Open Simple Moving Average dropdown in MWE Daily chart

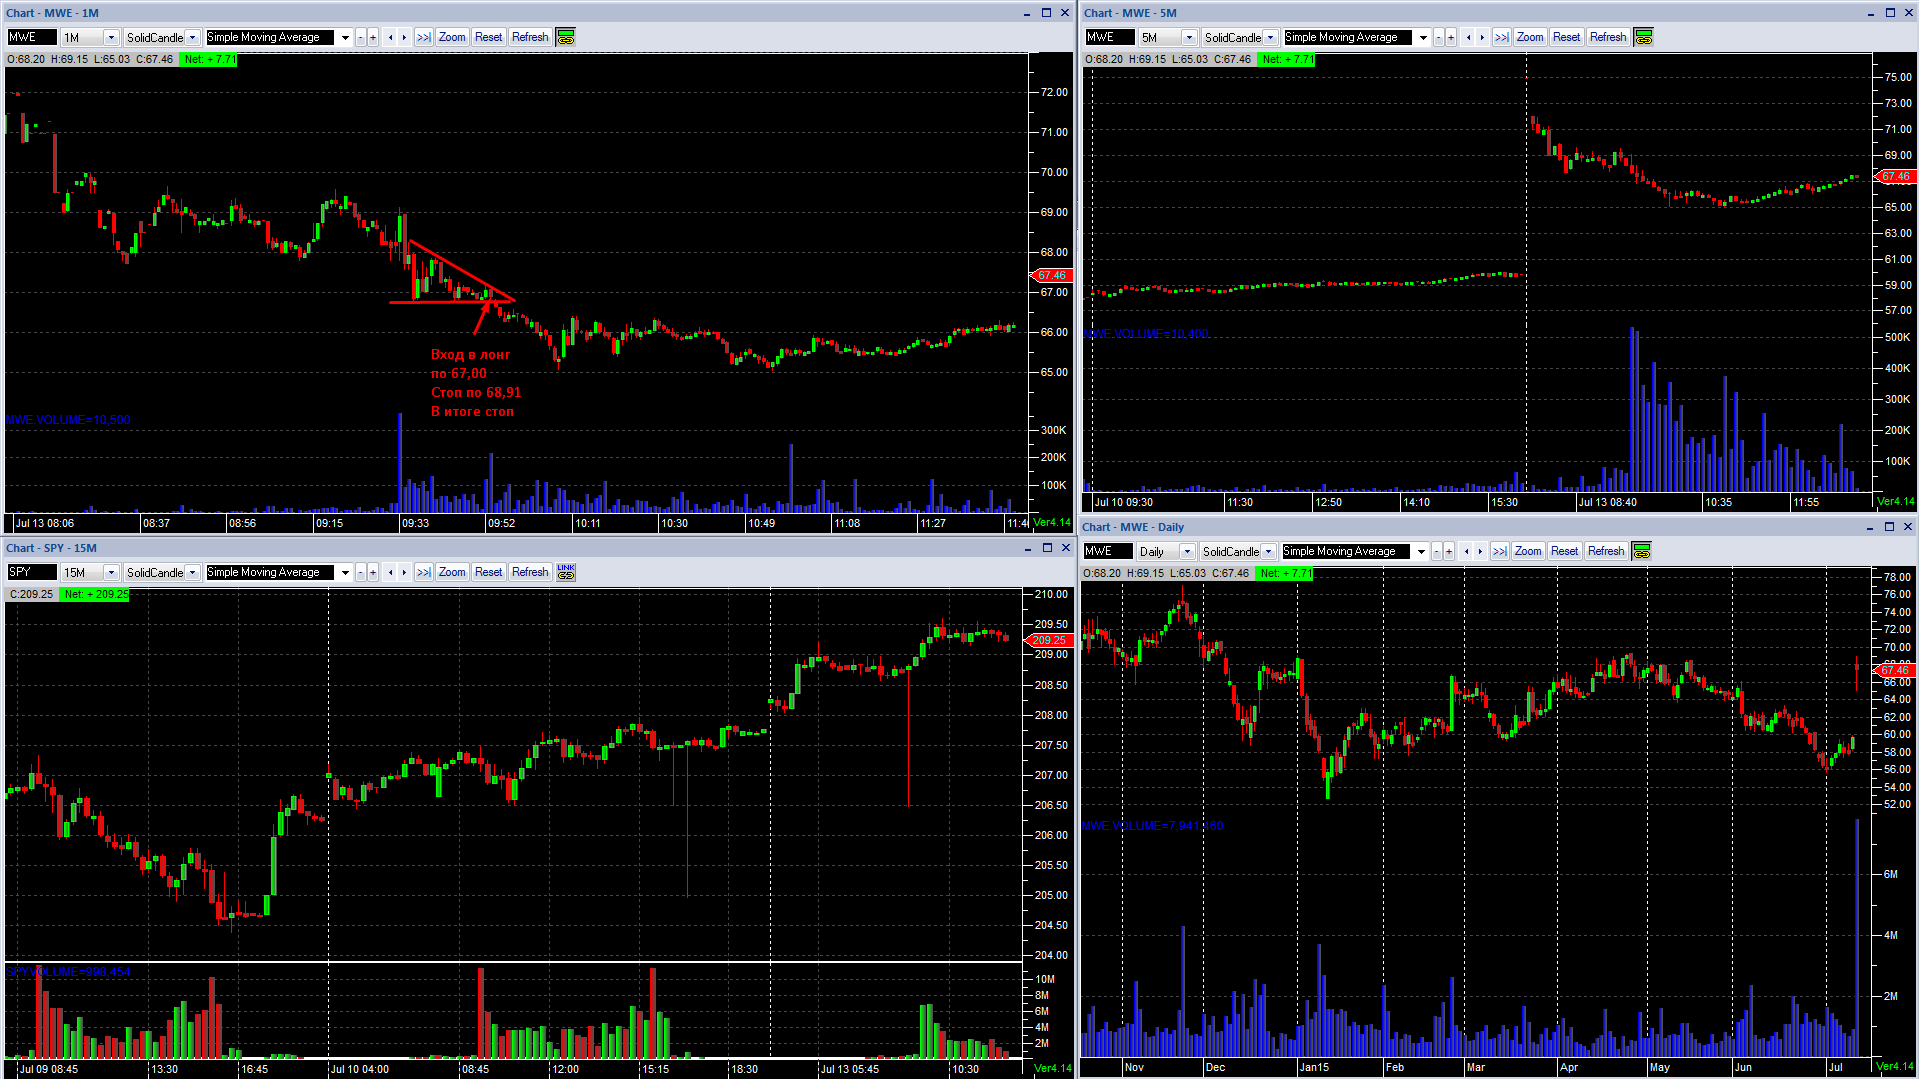(x=1421, y=551)
